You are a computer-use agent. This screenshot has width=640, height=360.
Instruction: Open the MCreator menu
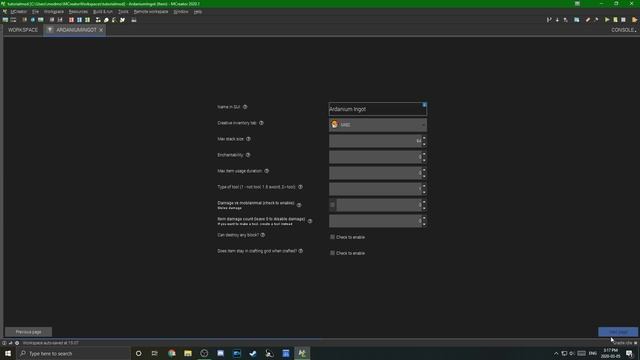point(18,12)
